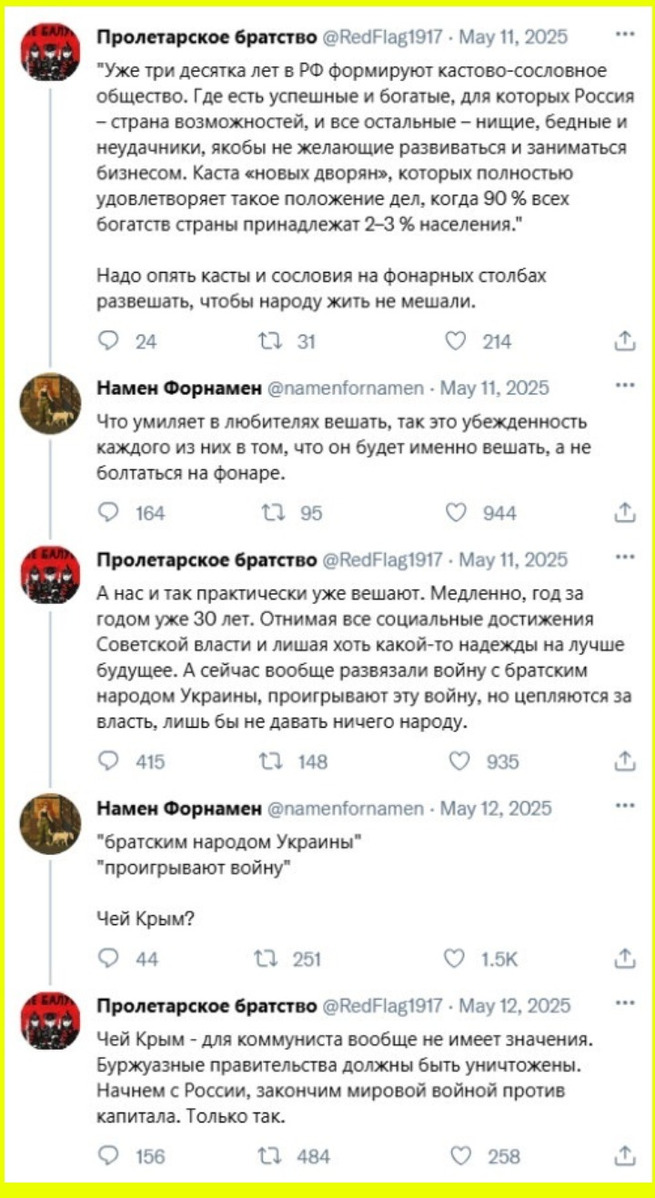
Task: Open Намен Форнамен avatar on the second tweet
Action: (50, 403)
